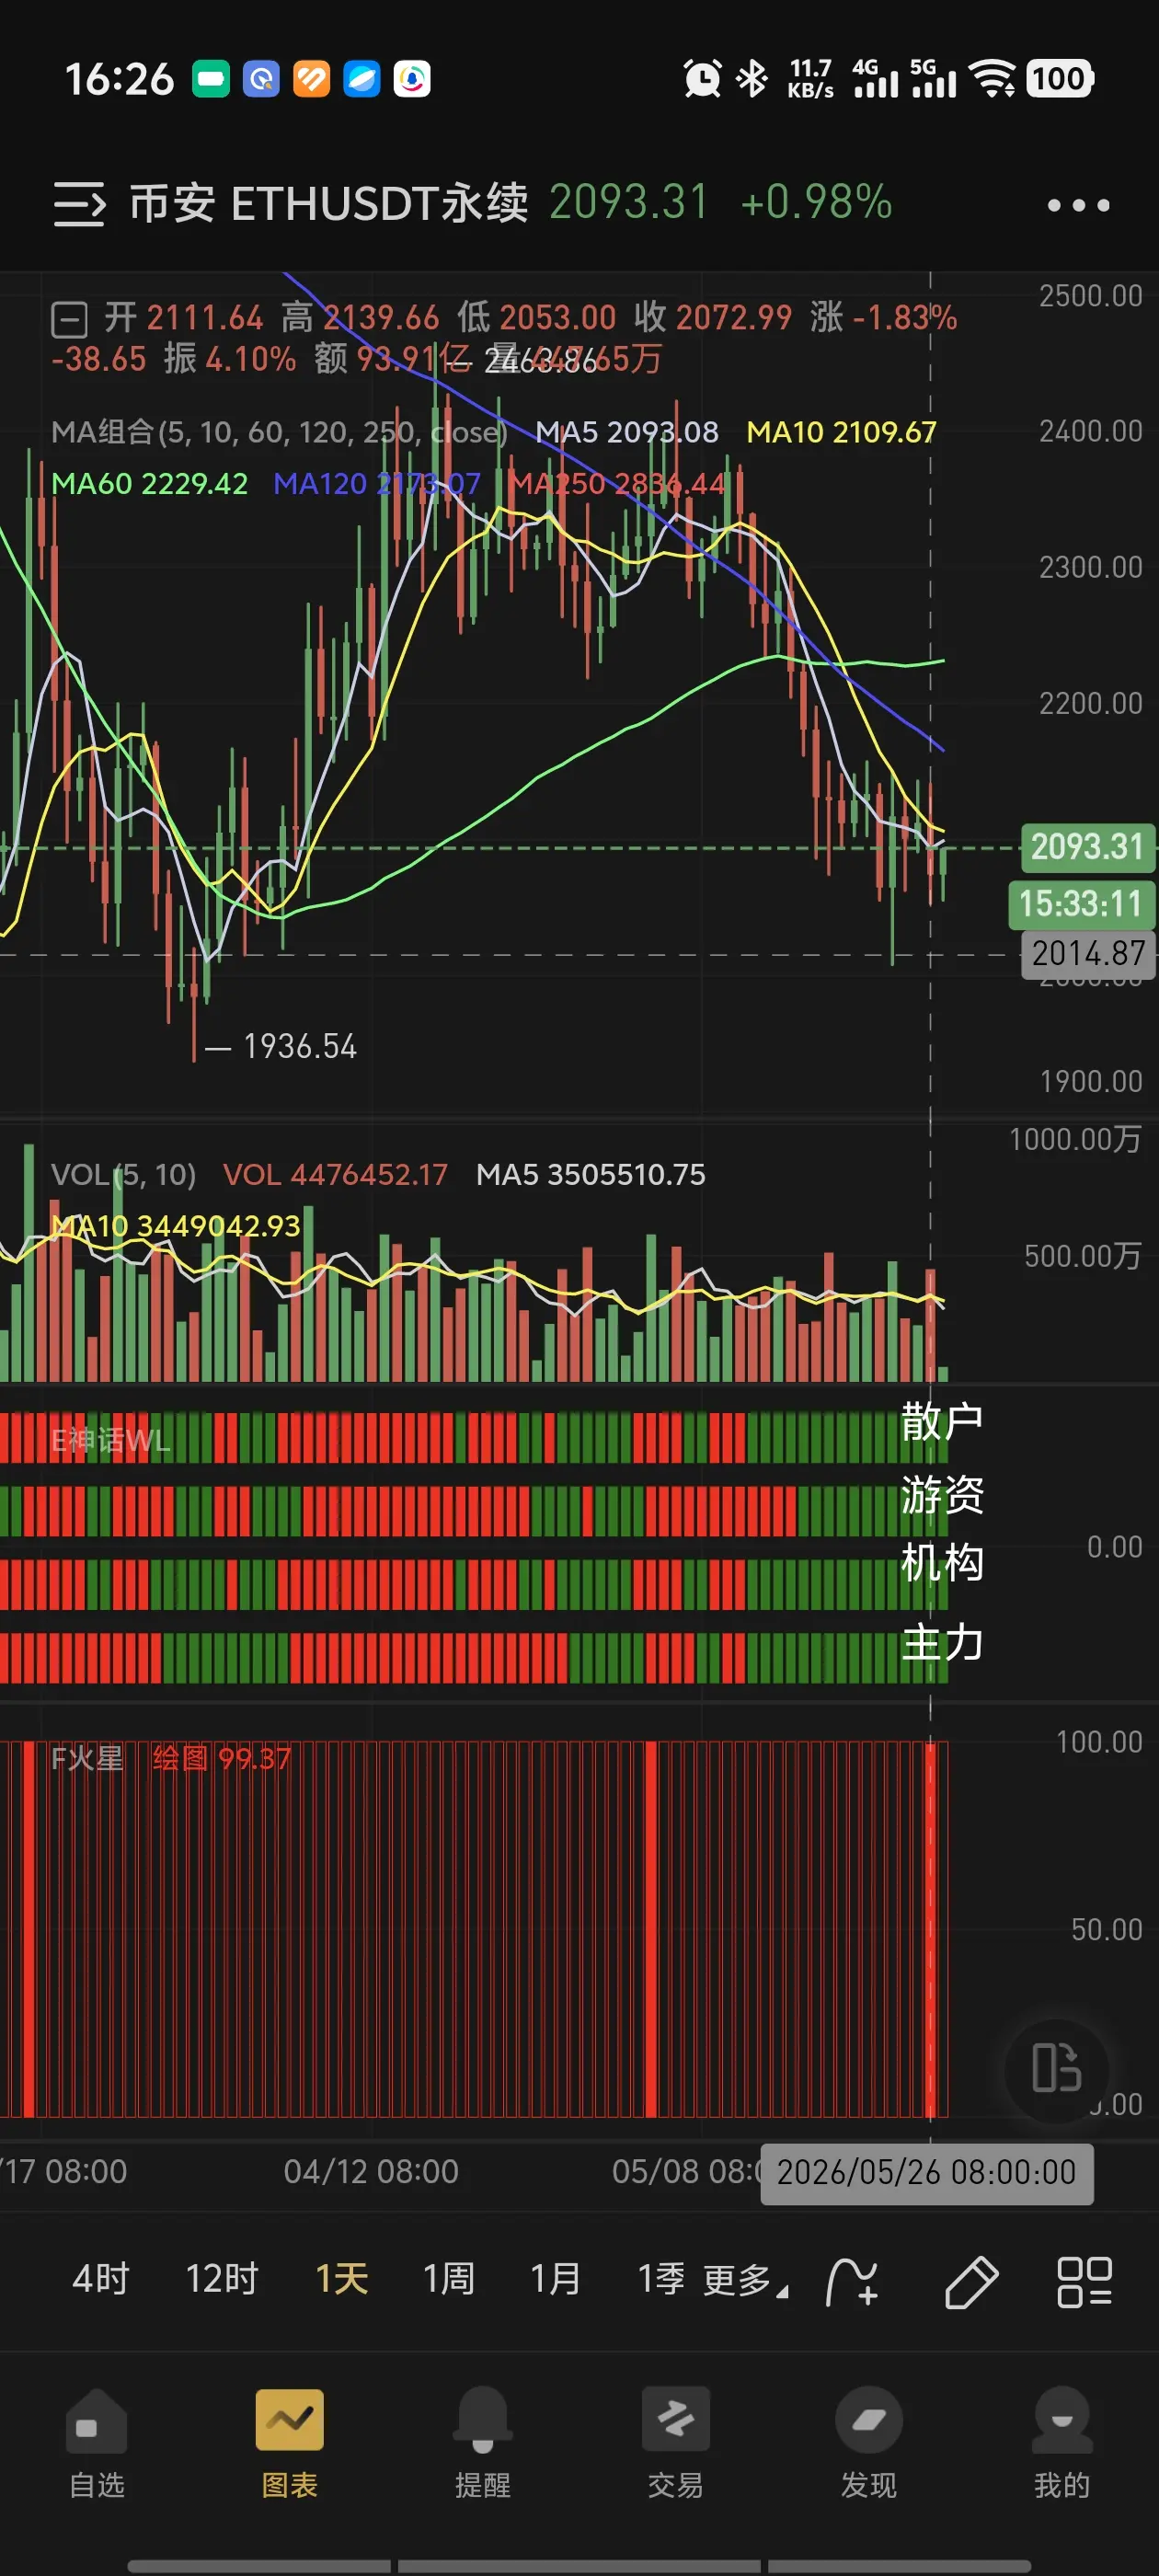Screen dimensions: 1159x2576
Task: Tap the 散户 retail row label
Action: tap(941, 1421)
